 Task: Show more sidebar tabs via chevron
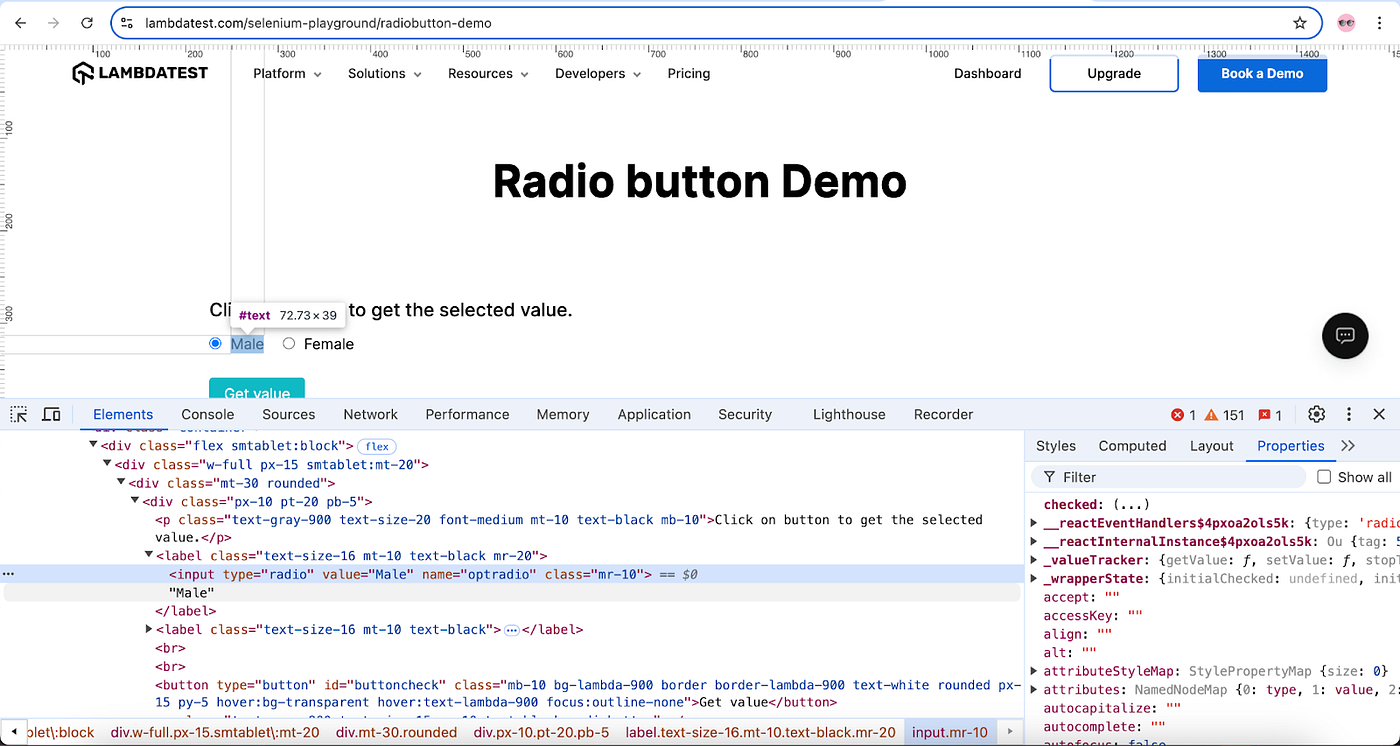[1348, 446]
